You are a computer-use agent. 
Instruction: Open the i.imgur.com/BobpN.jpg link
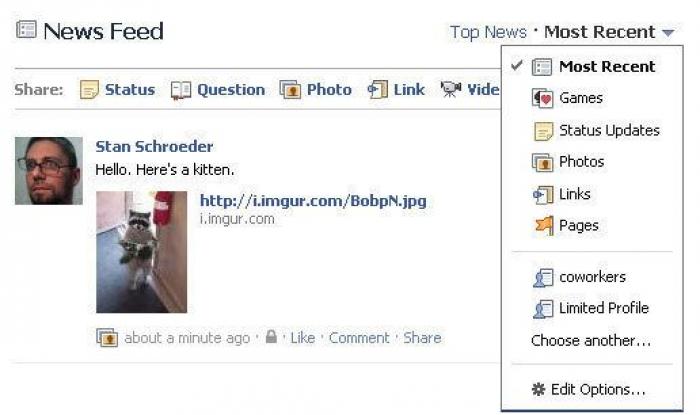313,201
